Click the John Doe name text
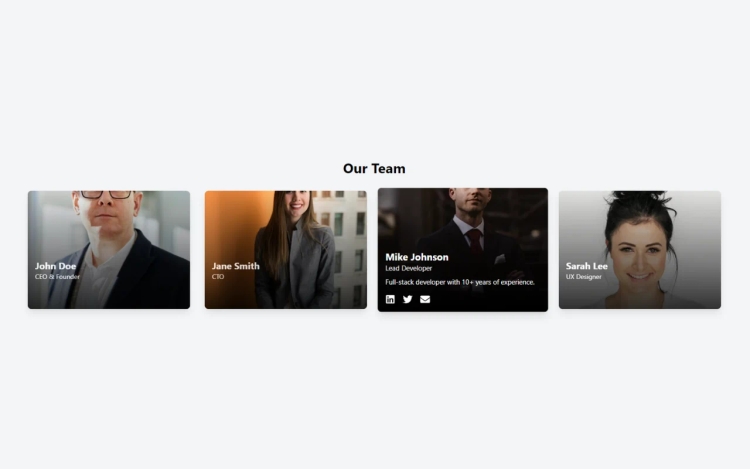Viewport: 750px width, 469px height. pos(55,266)
